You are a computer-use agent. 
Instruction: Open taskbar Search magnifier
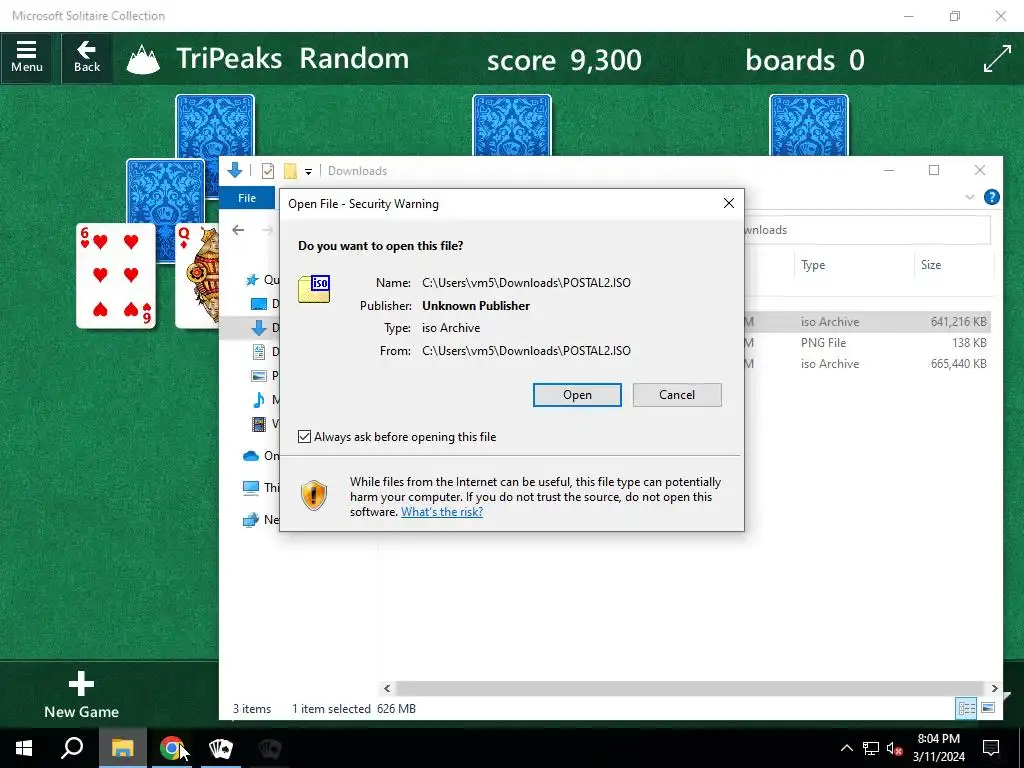(72, 748)
